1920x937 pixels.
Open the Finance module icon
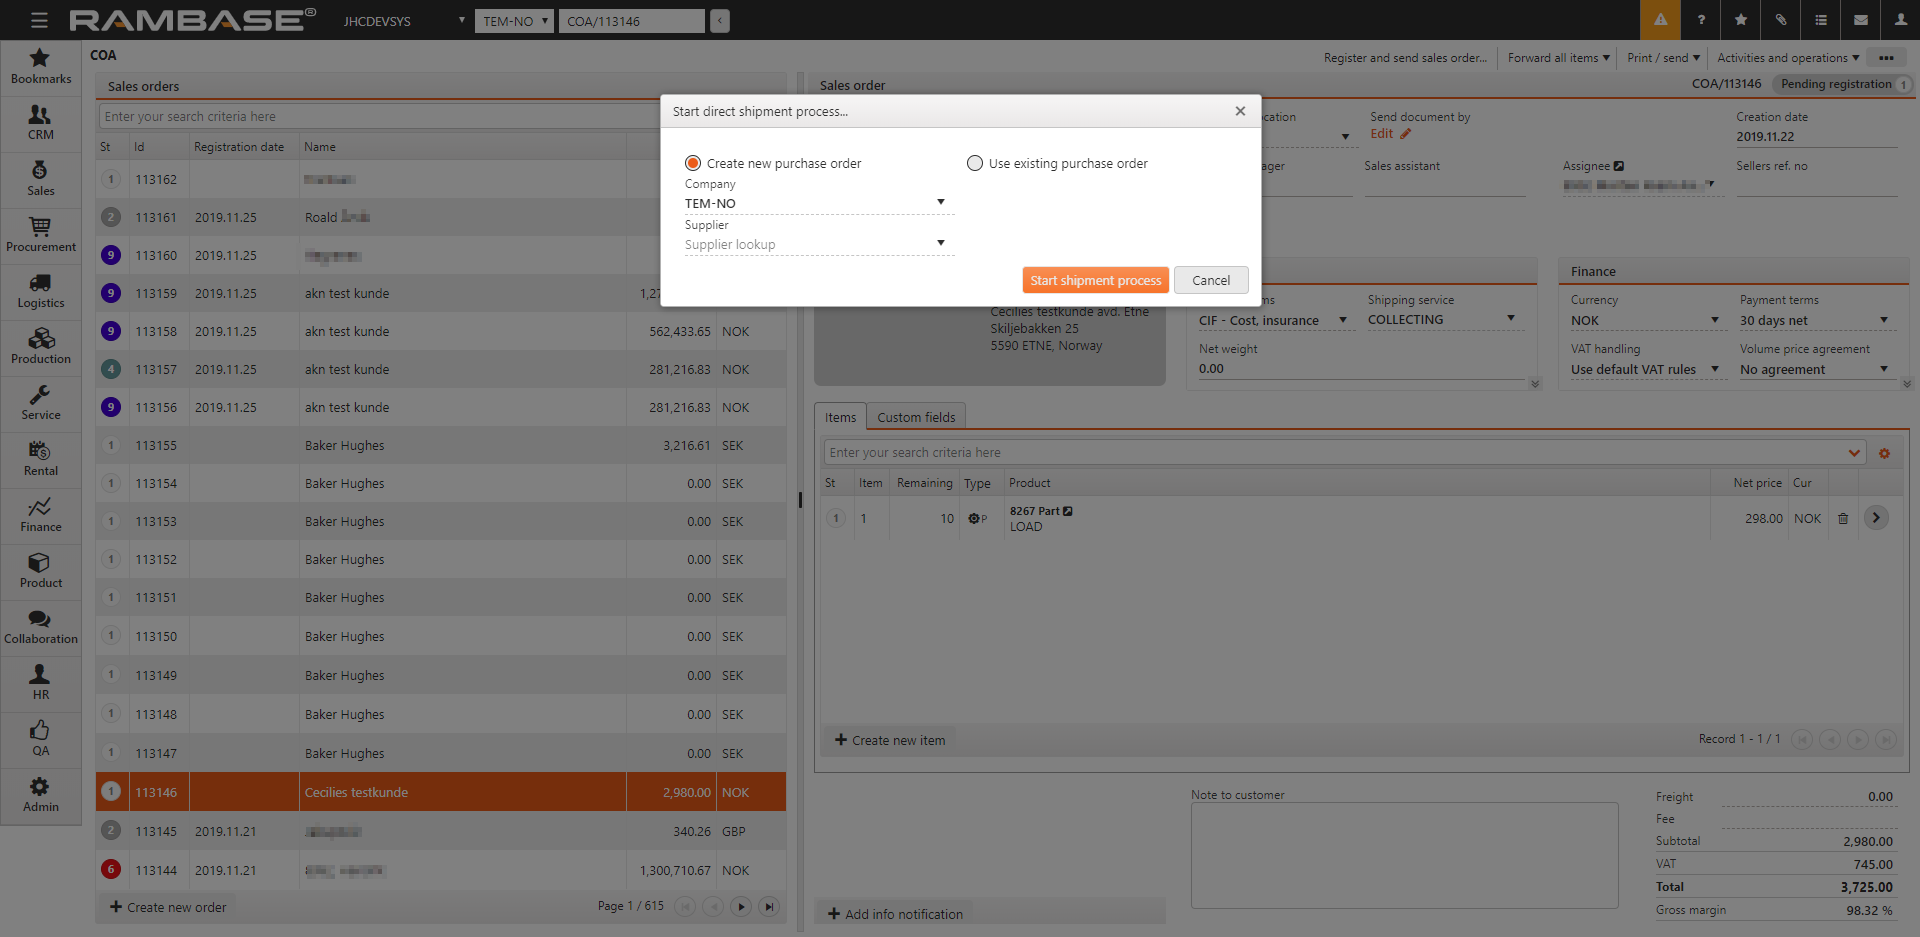40,515
